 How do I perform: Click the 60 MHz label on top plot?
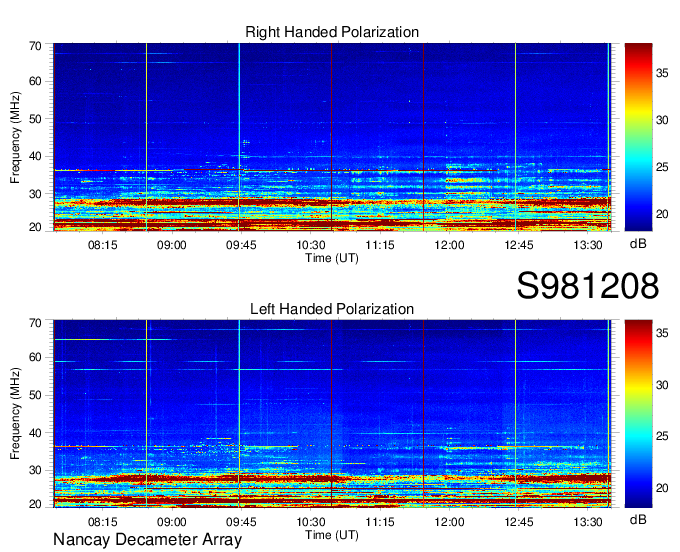coord(35,82)
